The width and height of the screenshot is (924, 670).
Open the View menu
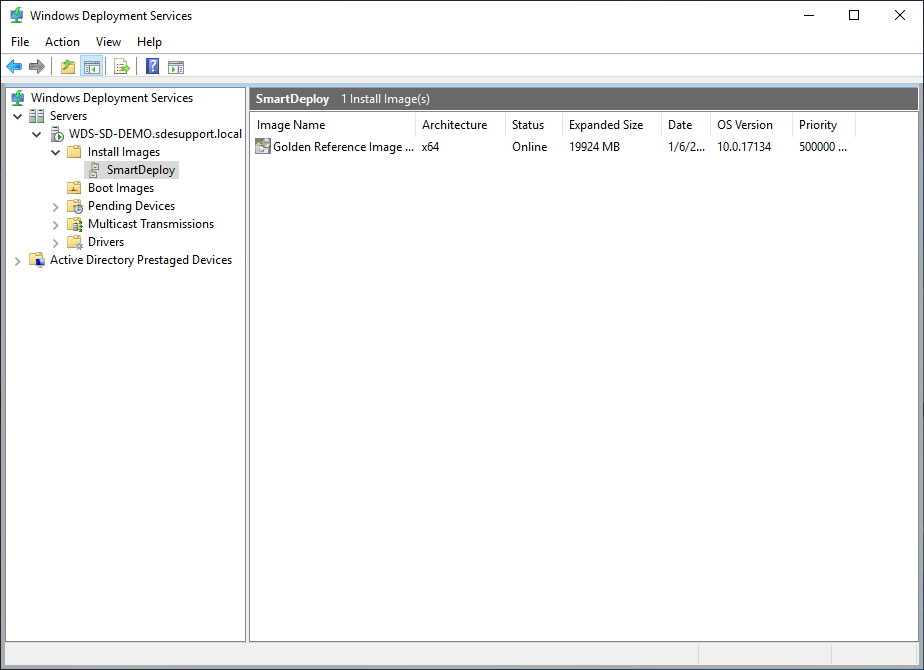108,42
